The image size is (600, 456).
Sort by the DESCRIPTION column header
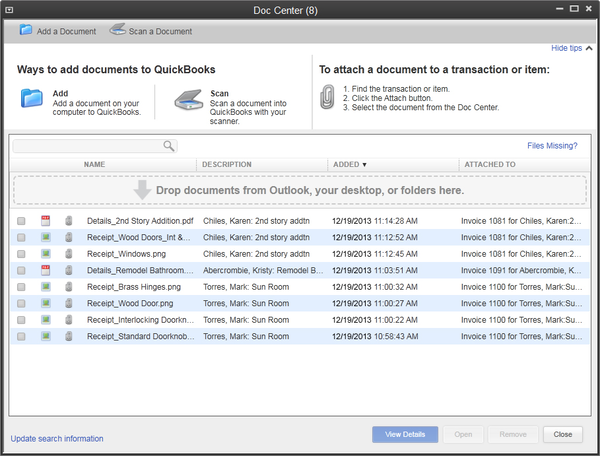pyautogui.click(x=227, y=164)
